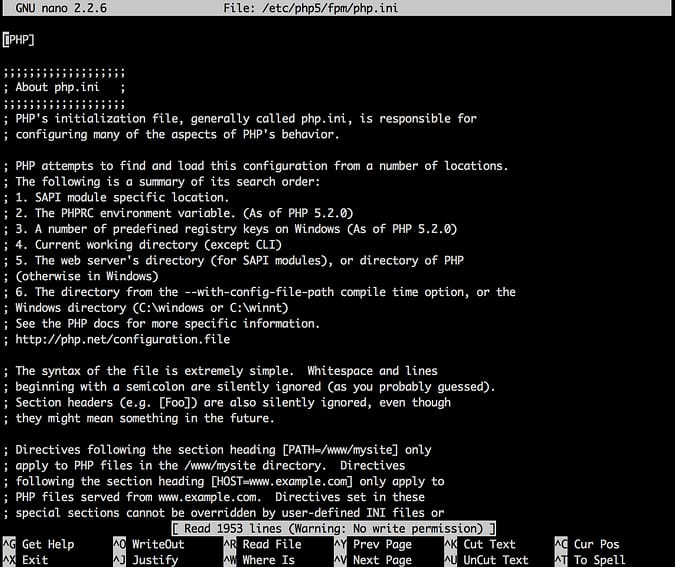Click the To Spell shortcut

coord(599,559)
